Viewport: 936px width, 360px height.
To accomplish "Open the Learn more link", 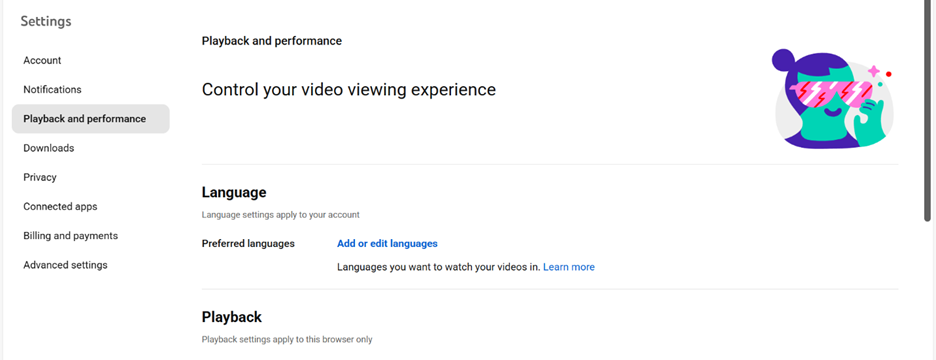I will [569, 267].
